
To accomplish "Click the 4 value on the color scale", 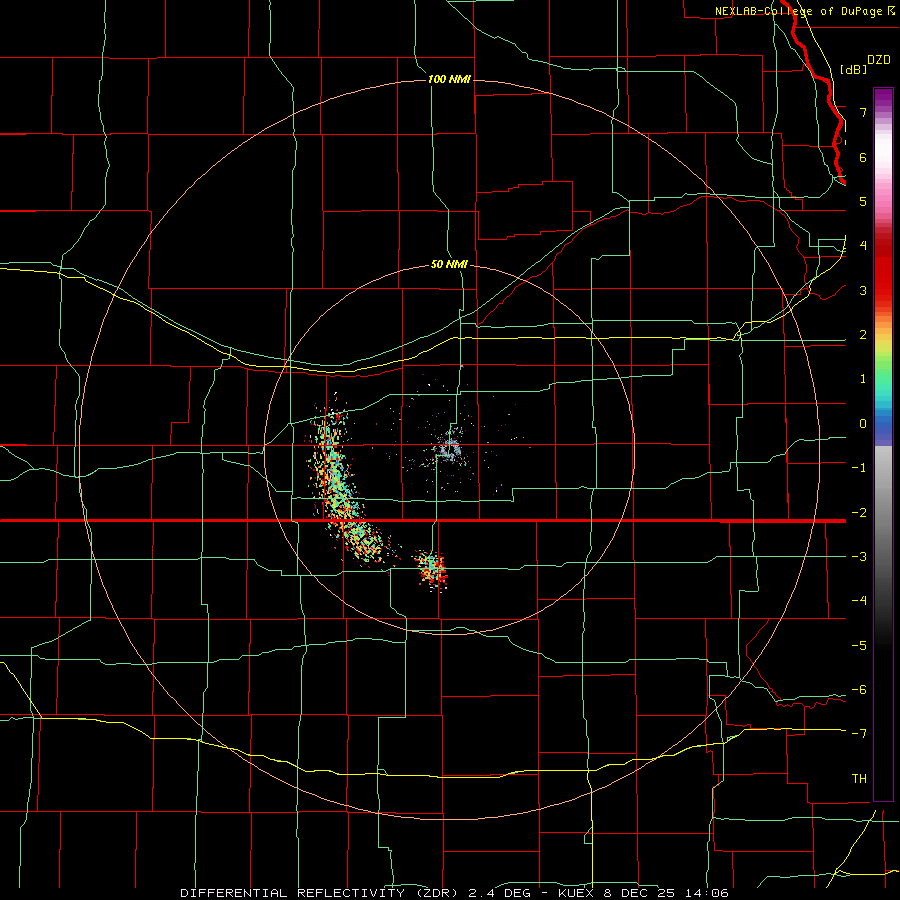I will [863, 246].
